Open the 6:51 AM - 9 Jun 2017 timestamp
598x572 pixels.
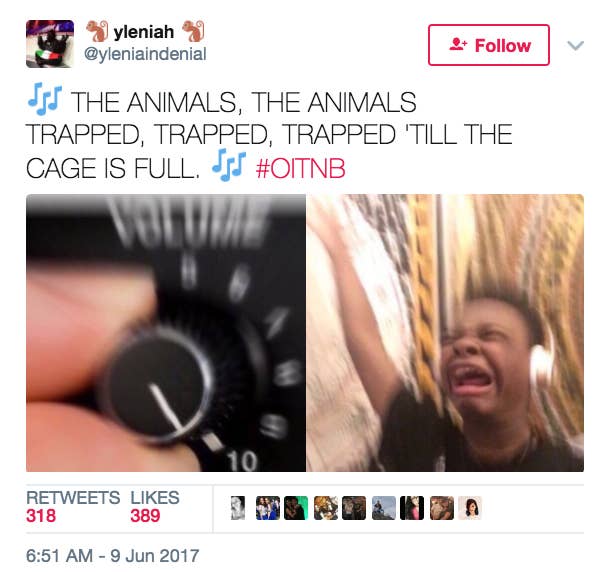click(113, 555)
